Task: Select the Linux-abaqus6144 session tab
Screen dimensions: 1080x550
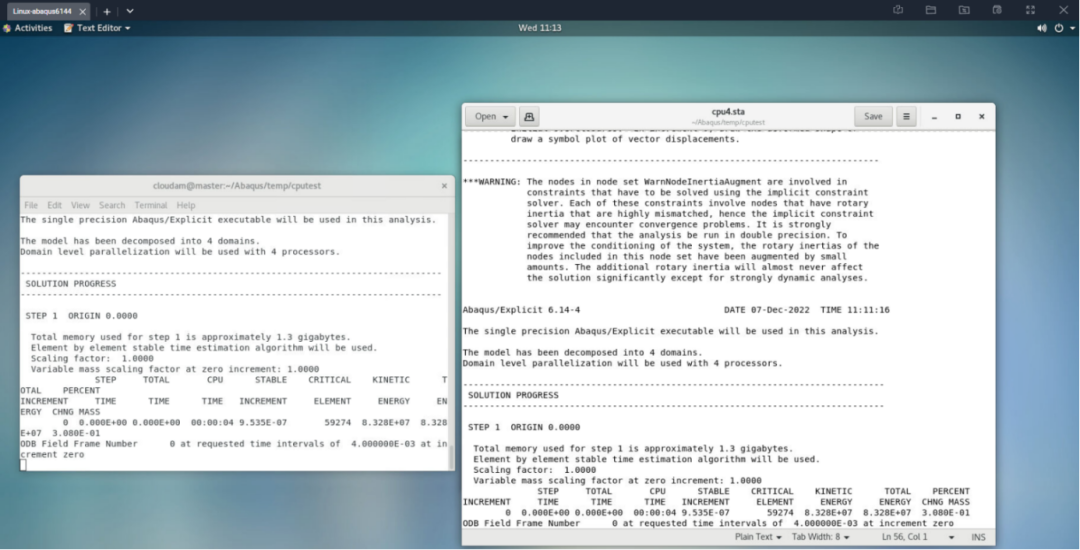Action: [48, 11]
